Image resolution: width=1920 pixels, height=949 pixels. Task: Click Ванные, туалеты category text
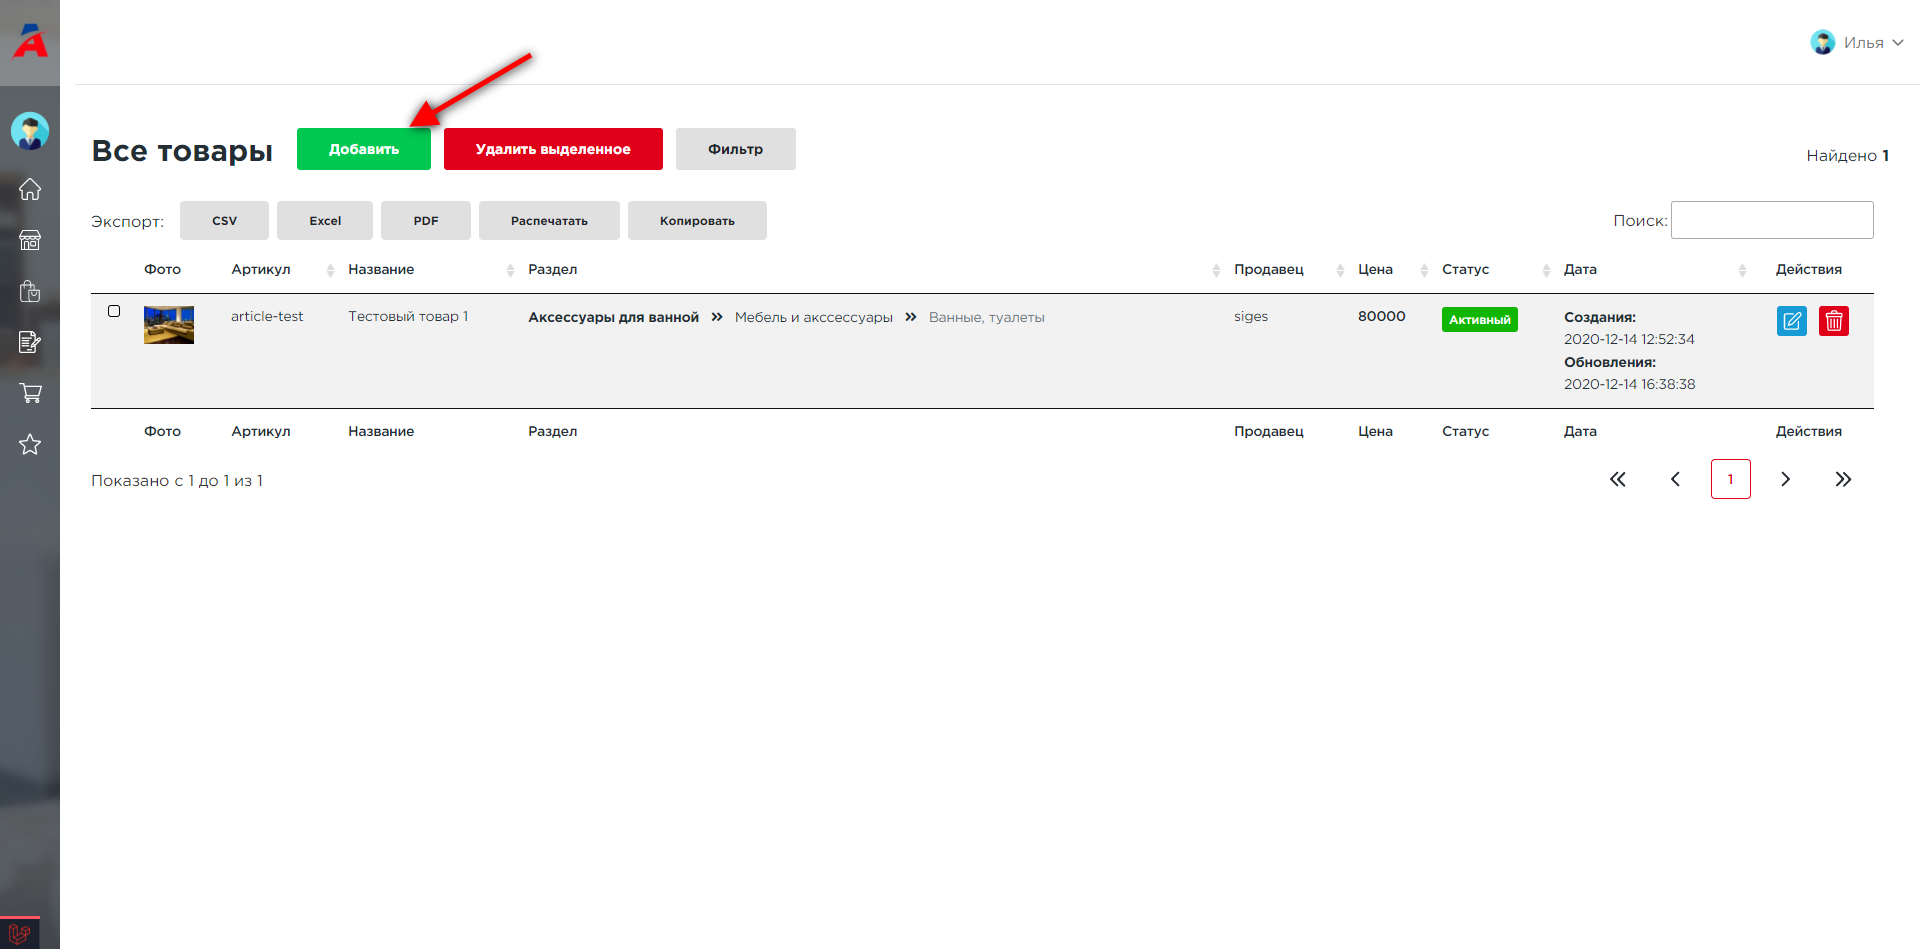pyautogui.click(x=987, y=317)
